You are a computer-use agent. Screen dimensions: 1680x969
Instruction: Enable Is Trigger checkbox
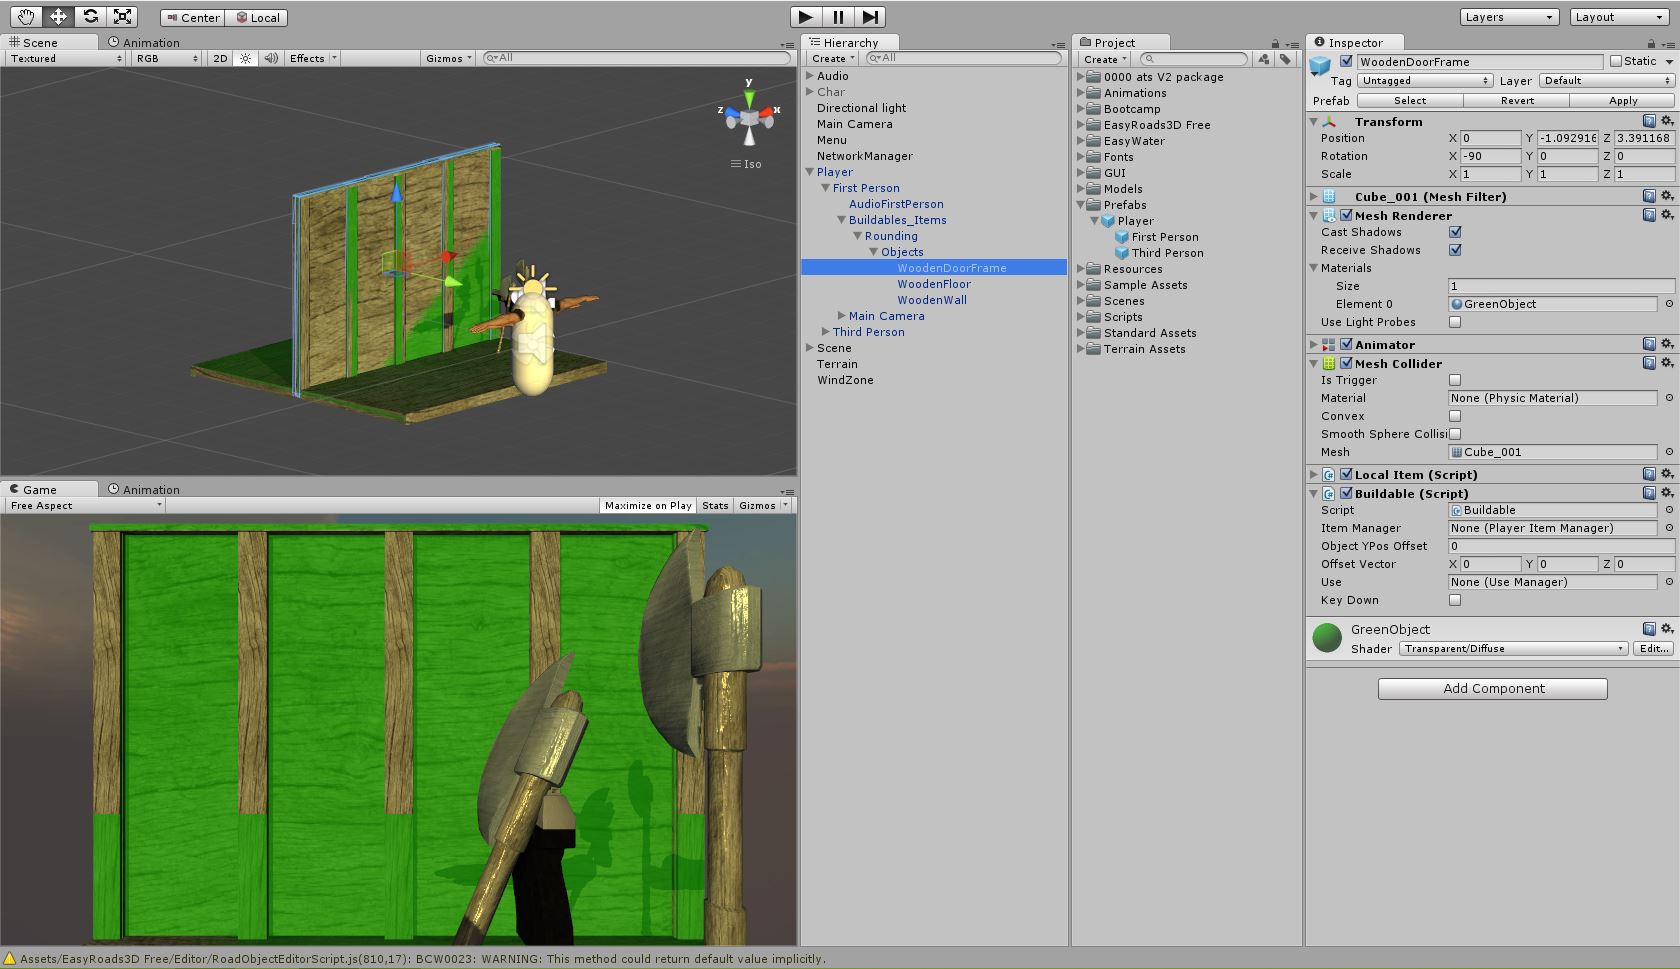pyautogui.click(x=1455, y=380)
